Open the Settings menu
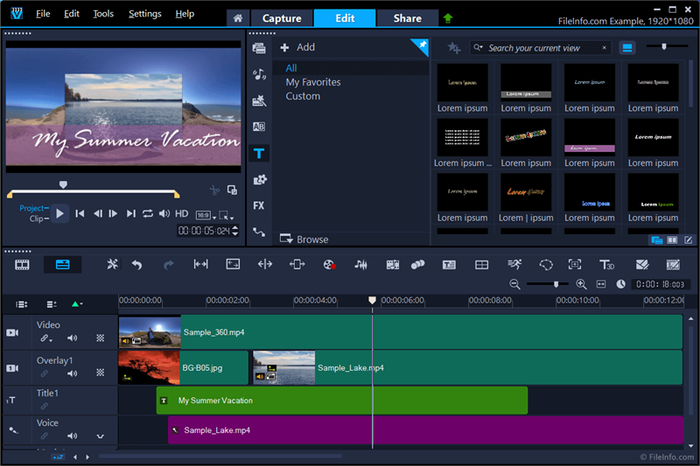This screenshot has width=700, height=466. pos(145,14)
